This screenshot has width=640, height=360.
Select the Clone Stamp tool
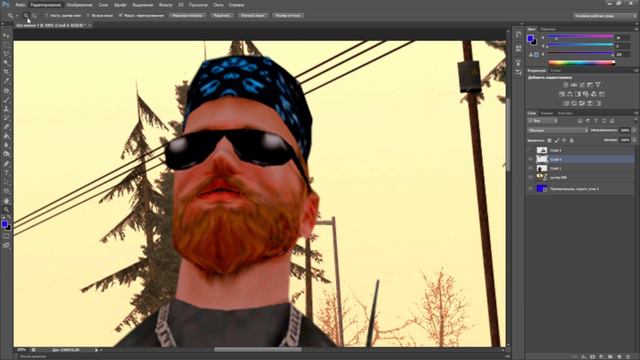pyautogui.click(x=6, y=109)
